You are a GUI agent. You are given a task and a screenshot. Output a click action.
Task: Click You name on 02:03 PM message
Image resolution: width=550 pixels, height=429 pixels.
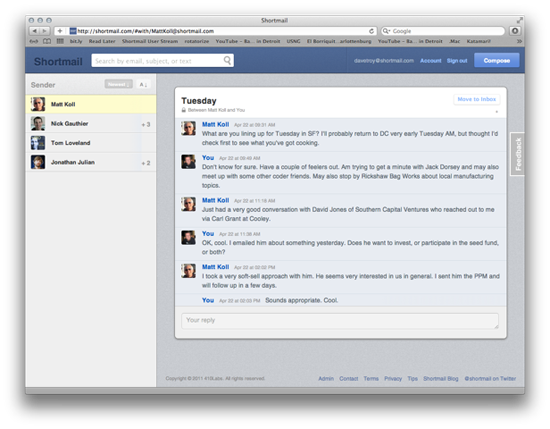point(208,300)
